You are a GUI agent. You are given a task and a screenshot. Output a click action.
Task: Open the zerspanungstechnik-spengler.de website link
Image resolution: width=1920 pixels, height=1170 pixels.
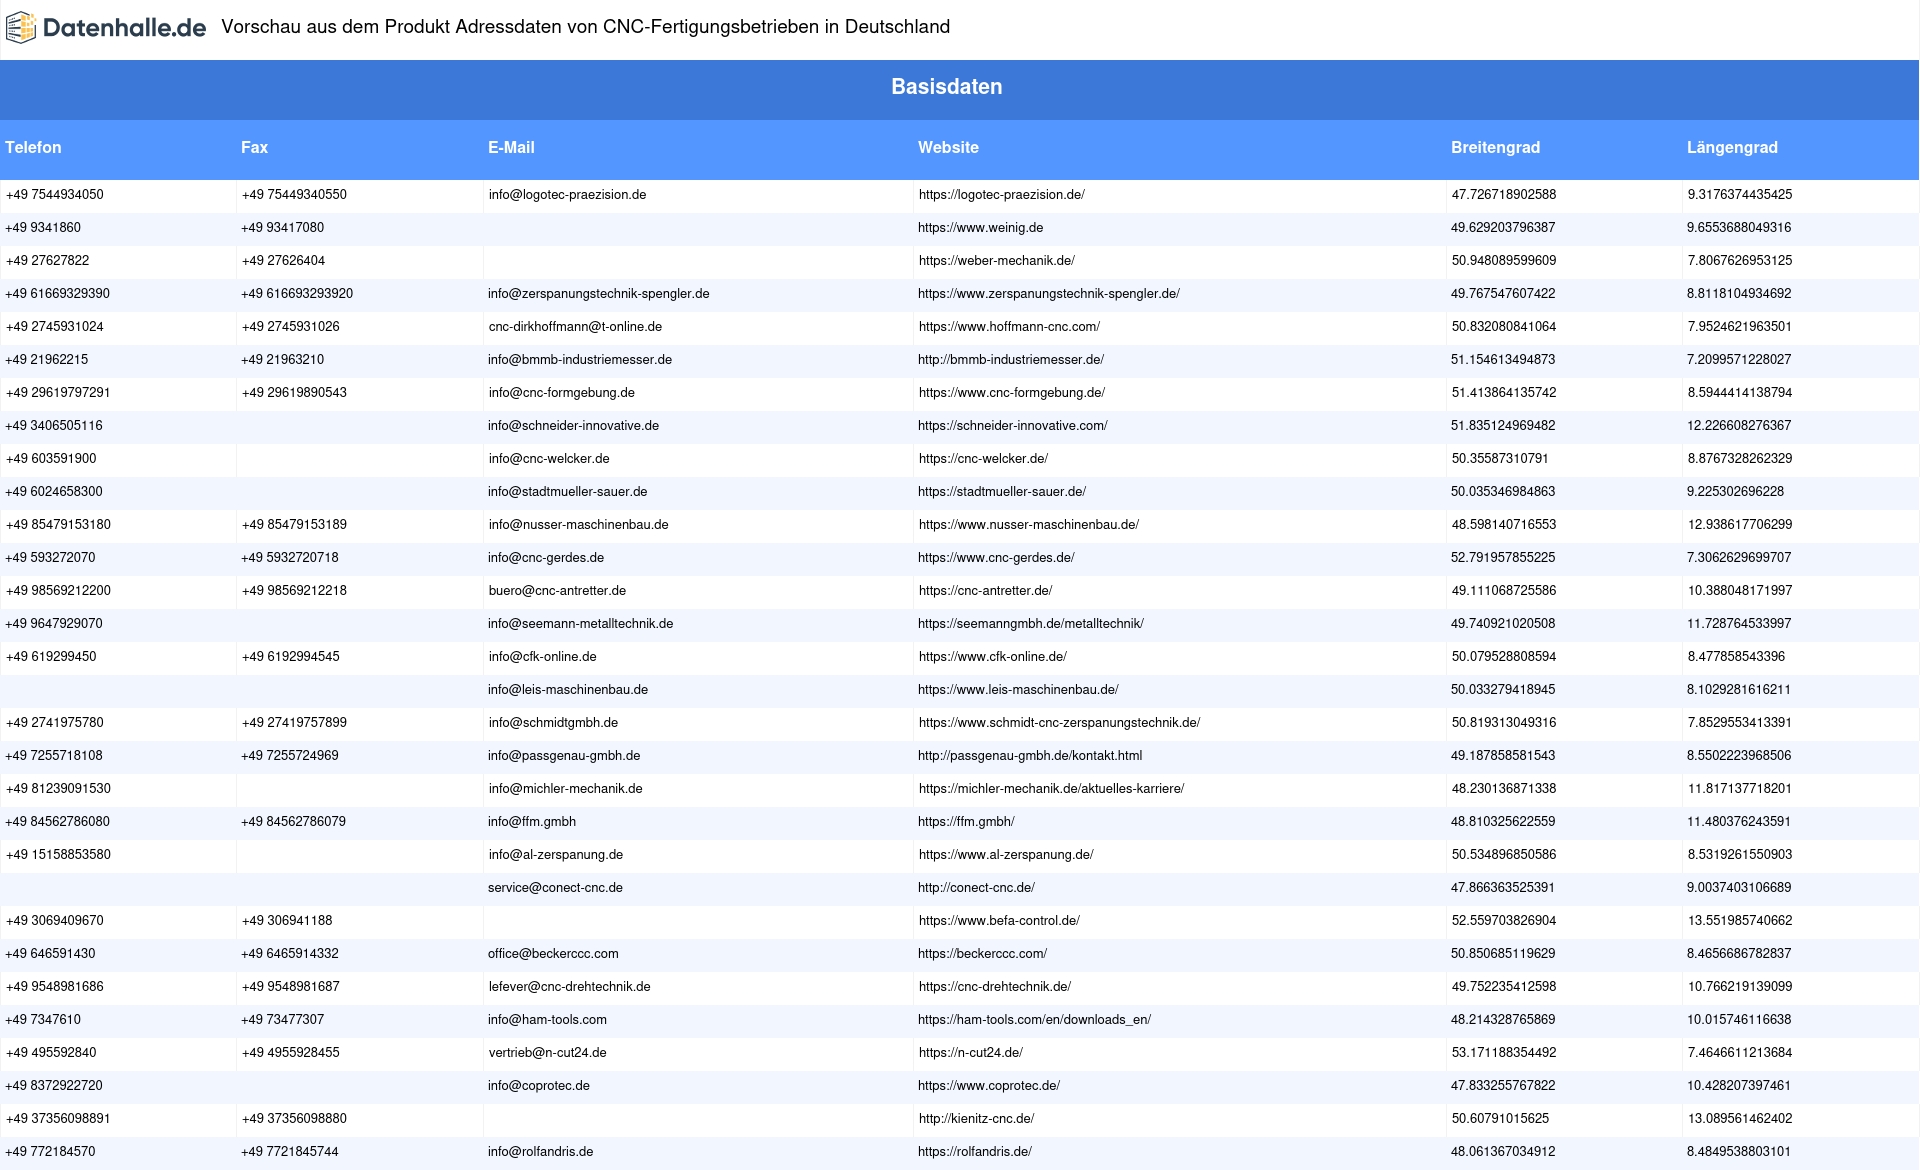tap(1049, 294)
